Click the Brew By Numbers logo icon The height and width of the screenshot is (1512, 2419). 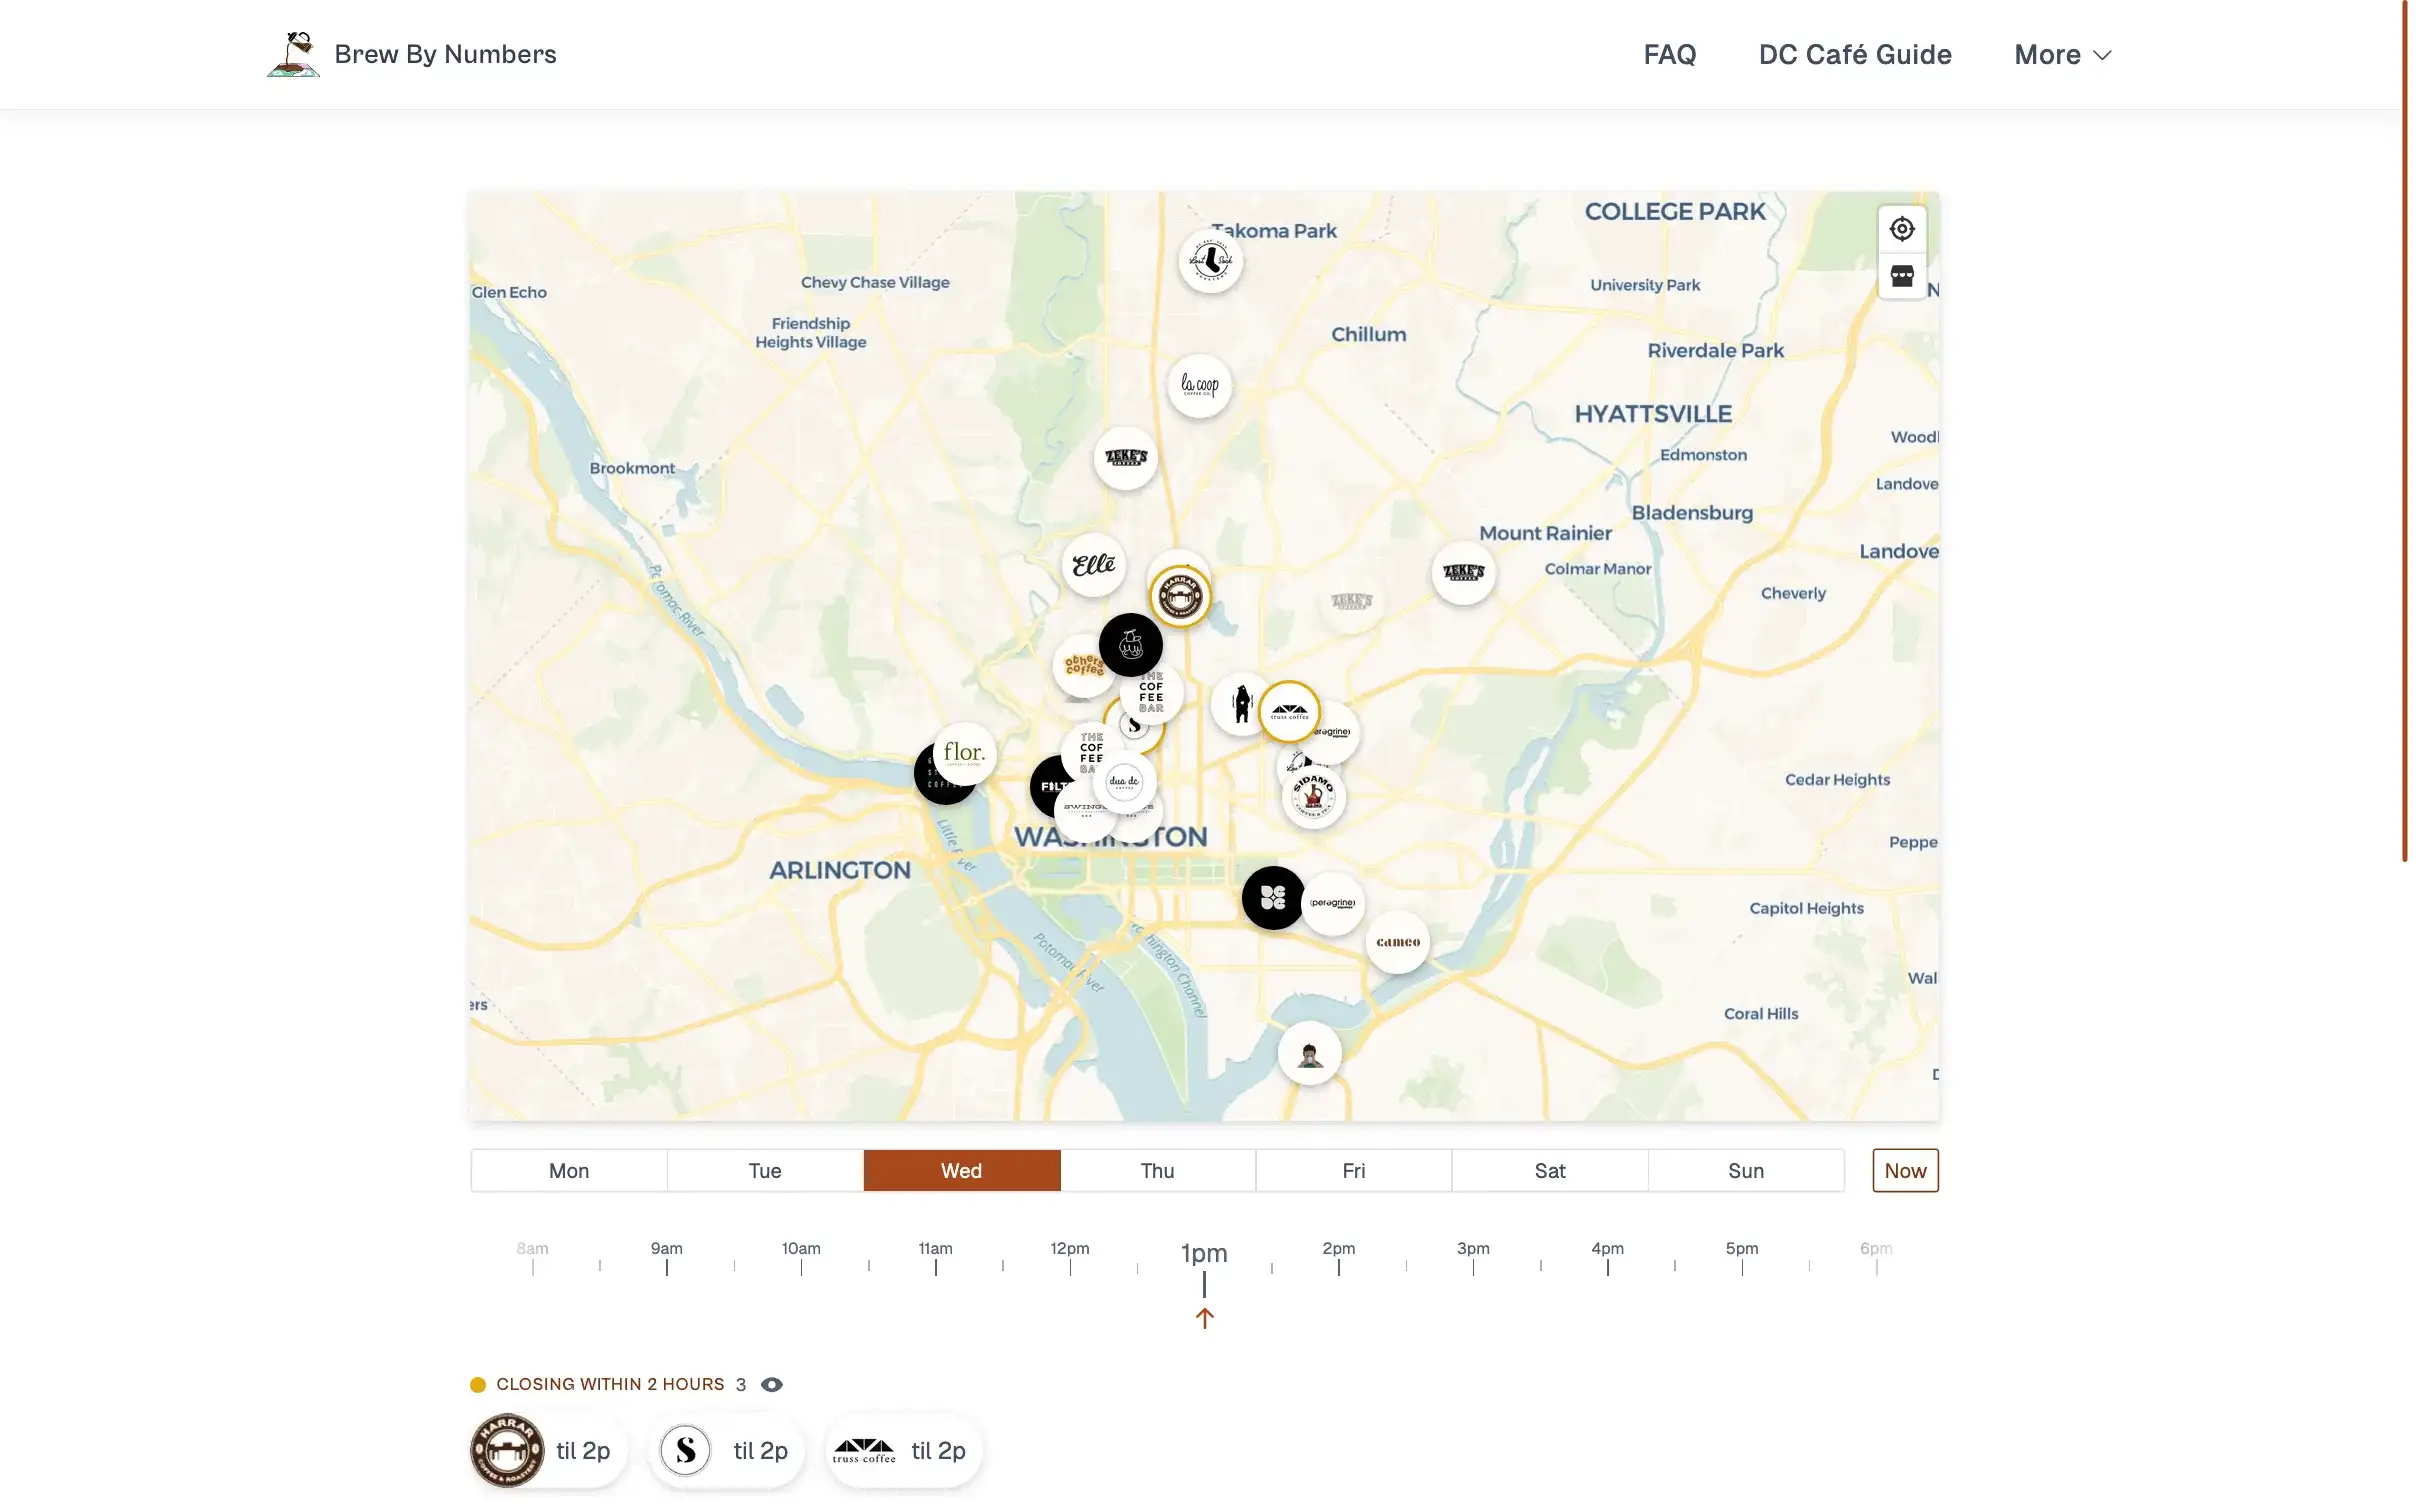pos(293,54)
